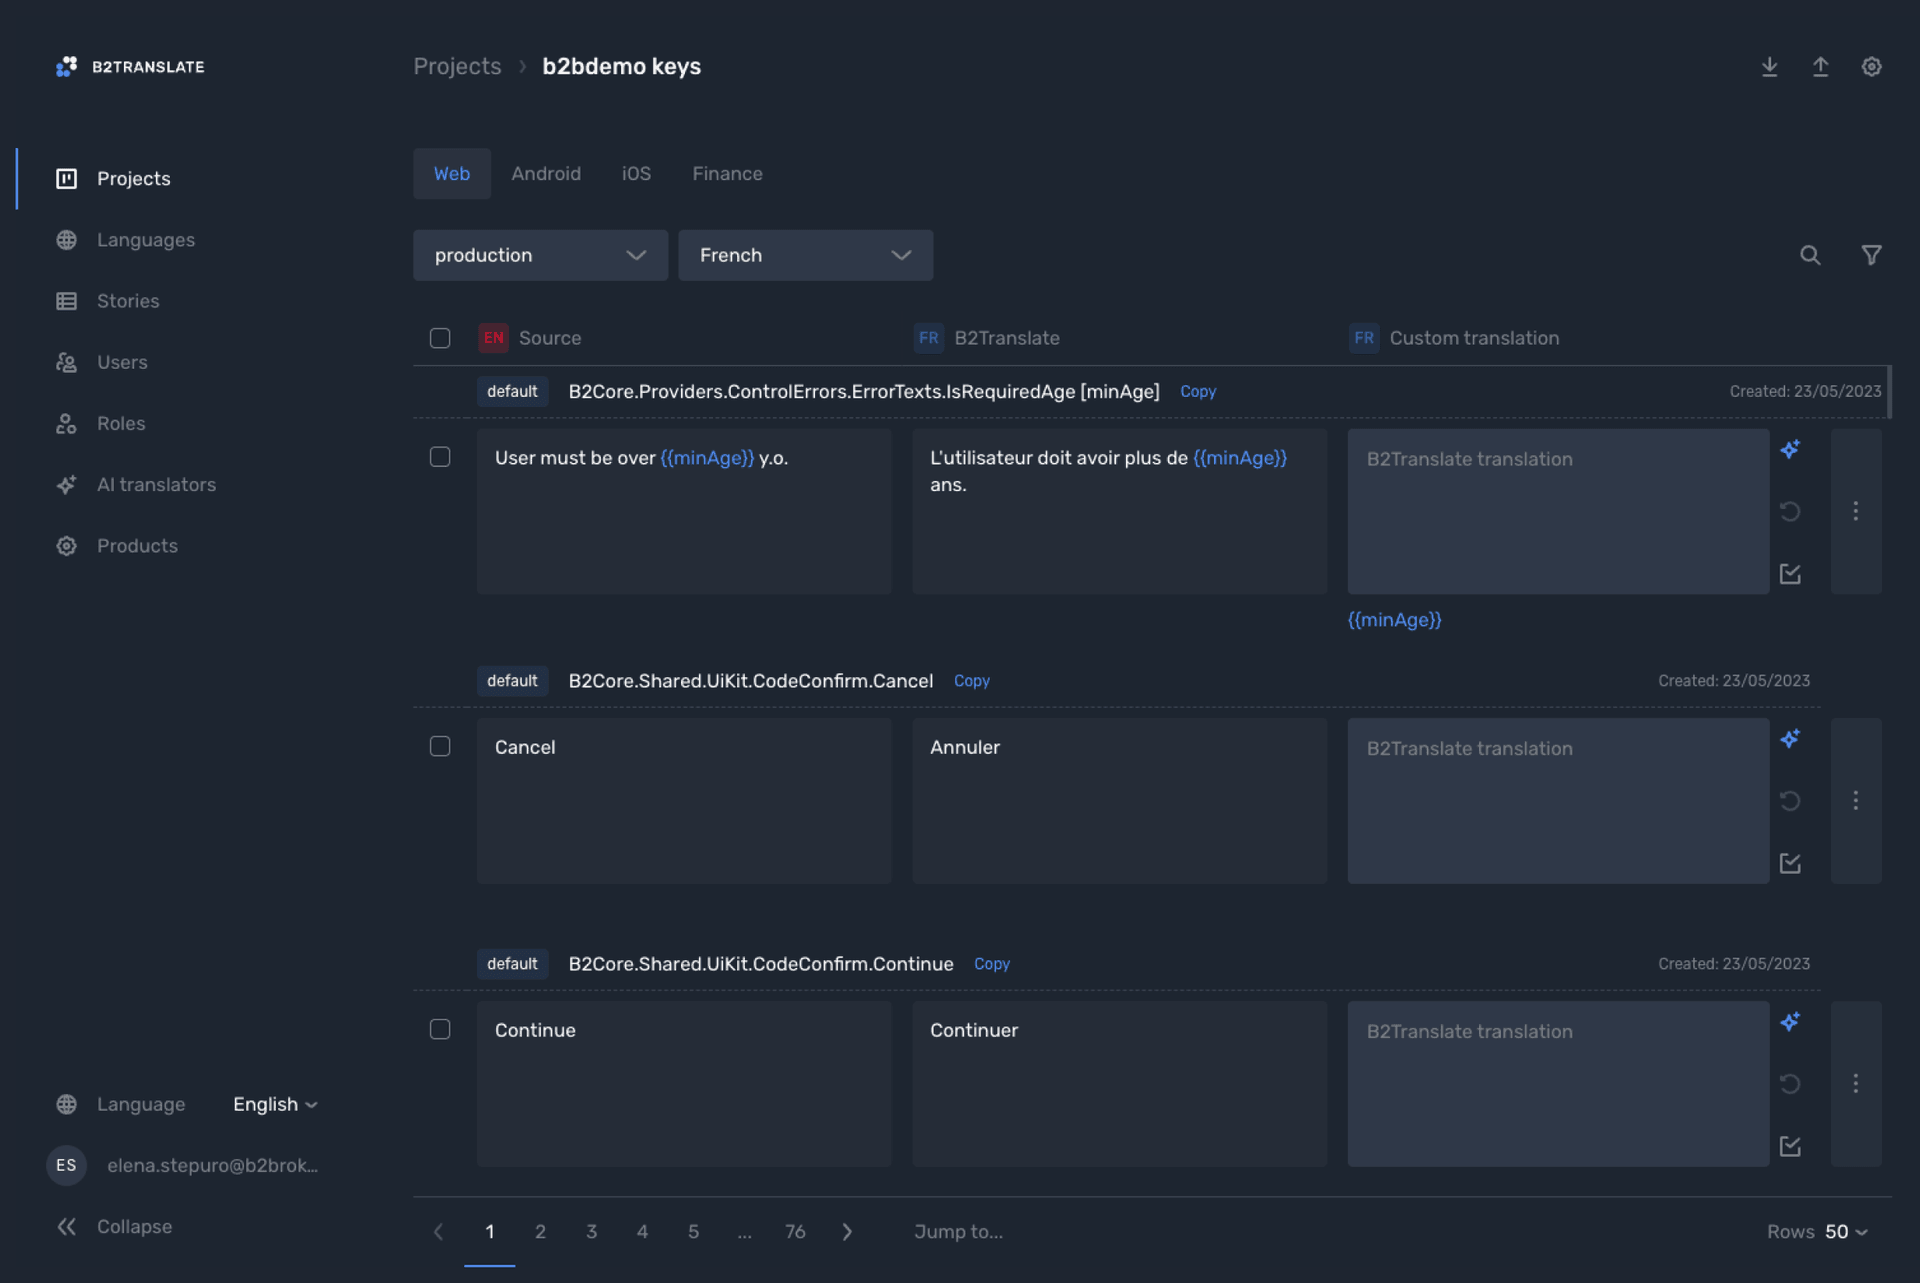Image resolution: width=1920 pixels, height=1283 pixels.
Task: Open the Rows 50 per-page dropdown
Action: tap(1845, 1232)
